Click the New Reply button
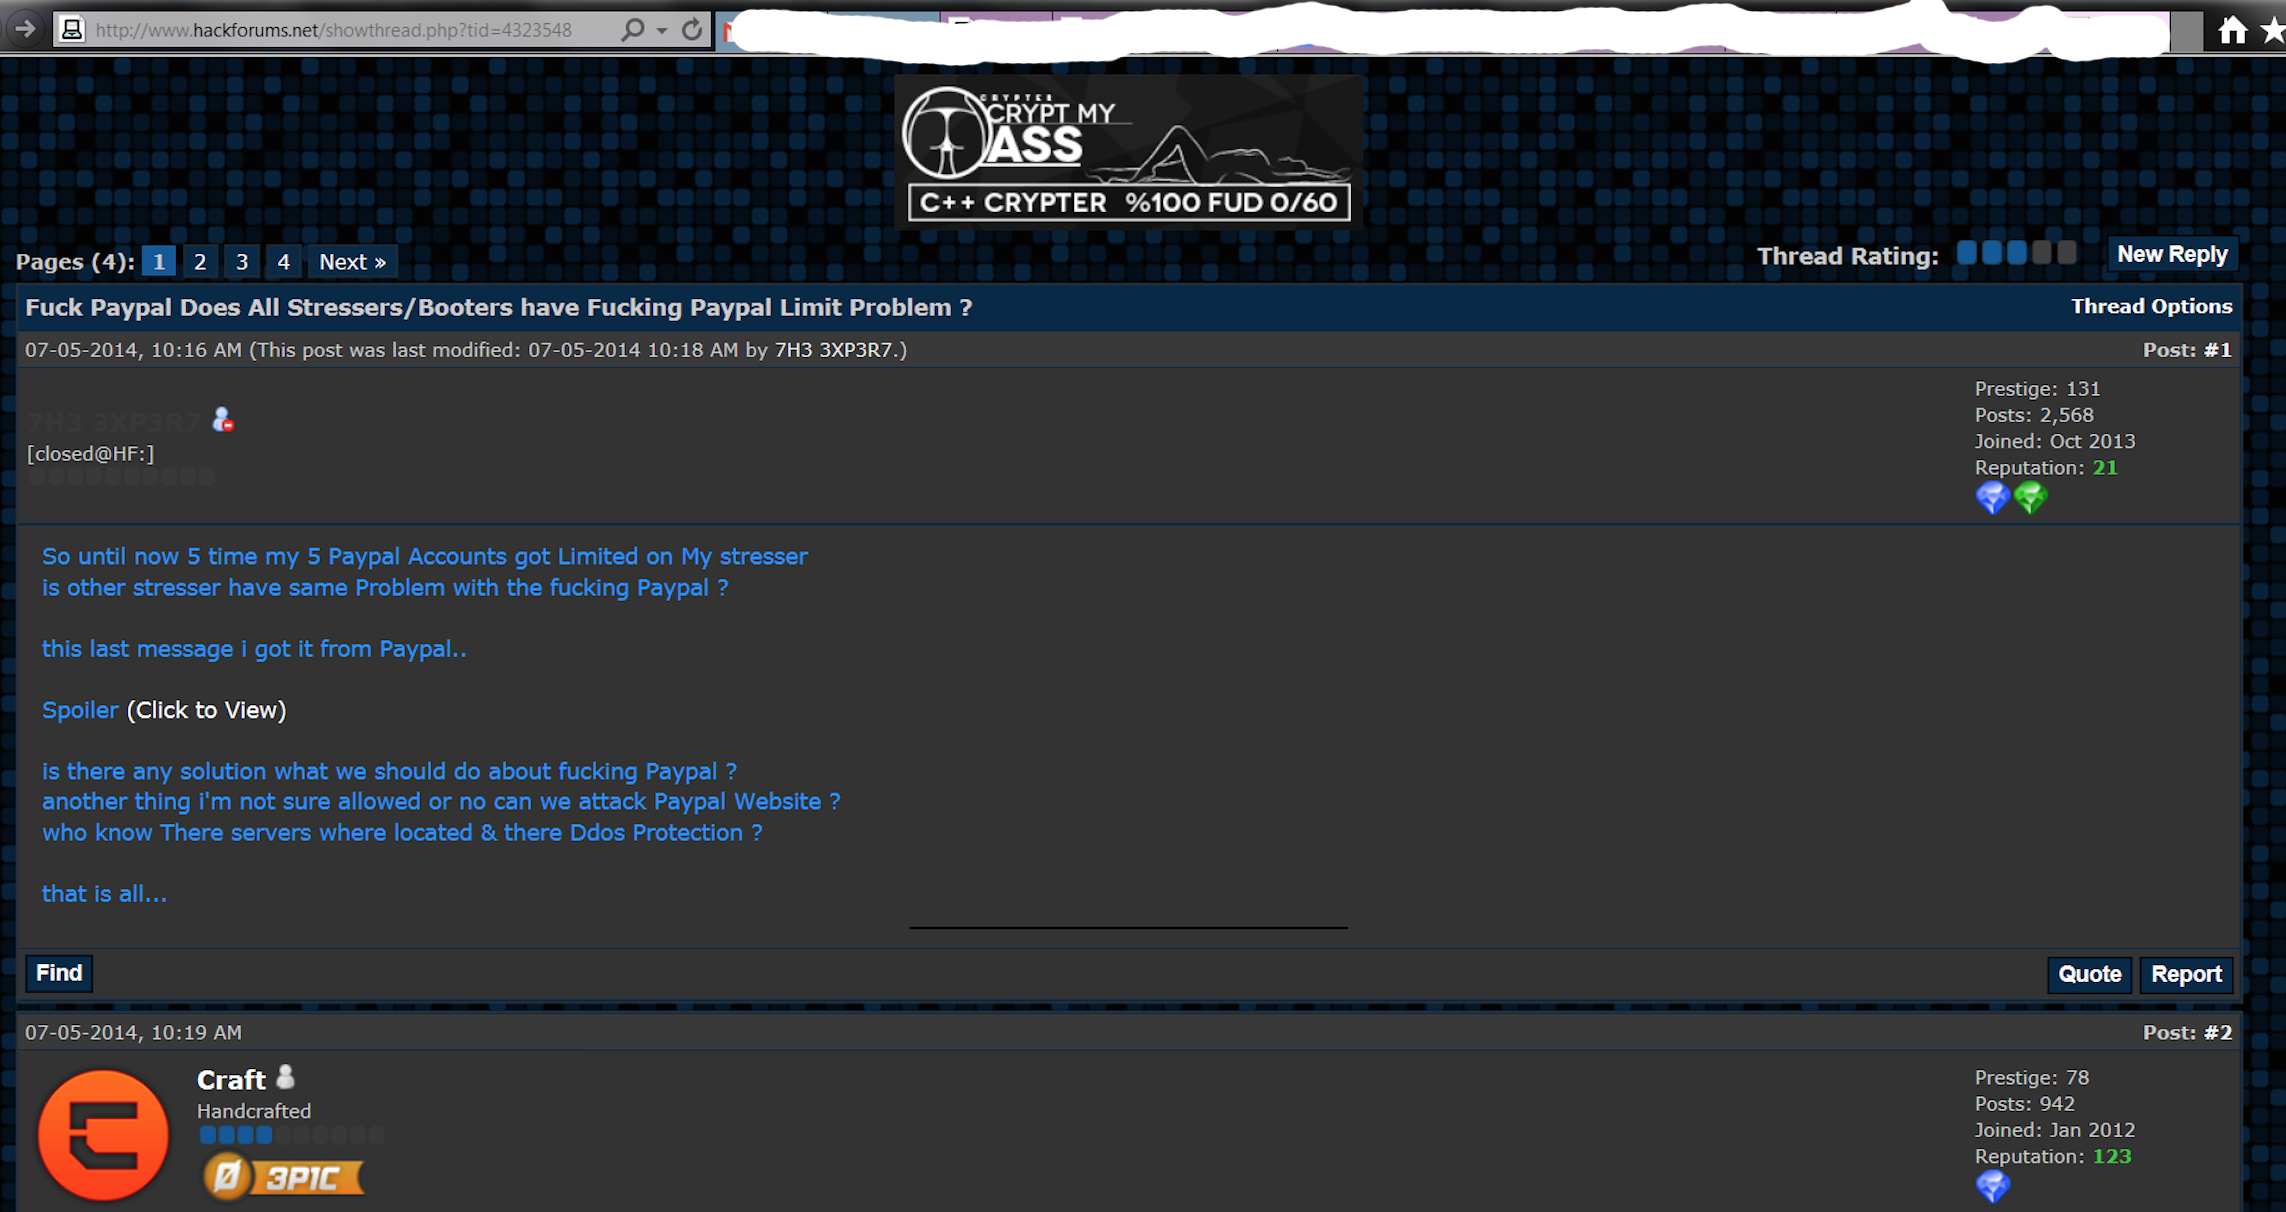Viewport: 2286px width, 1212px height. pos(2170,254)
